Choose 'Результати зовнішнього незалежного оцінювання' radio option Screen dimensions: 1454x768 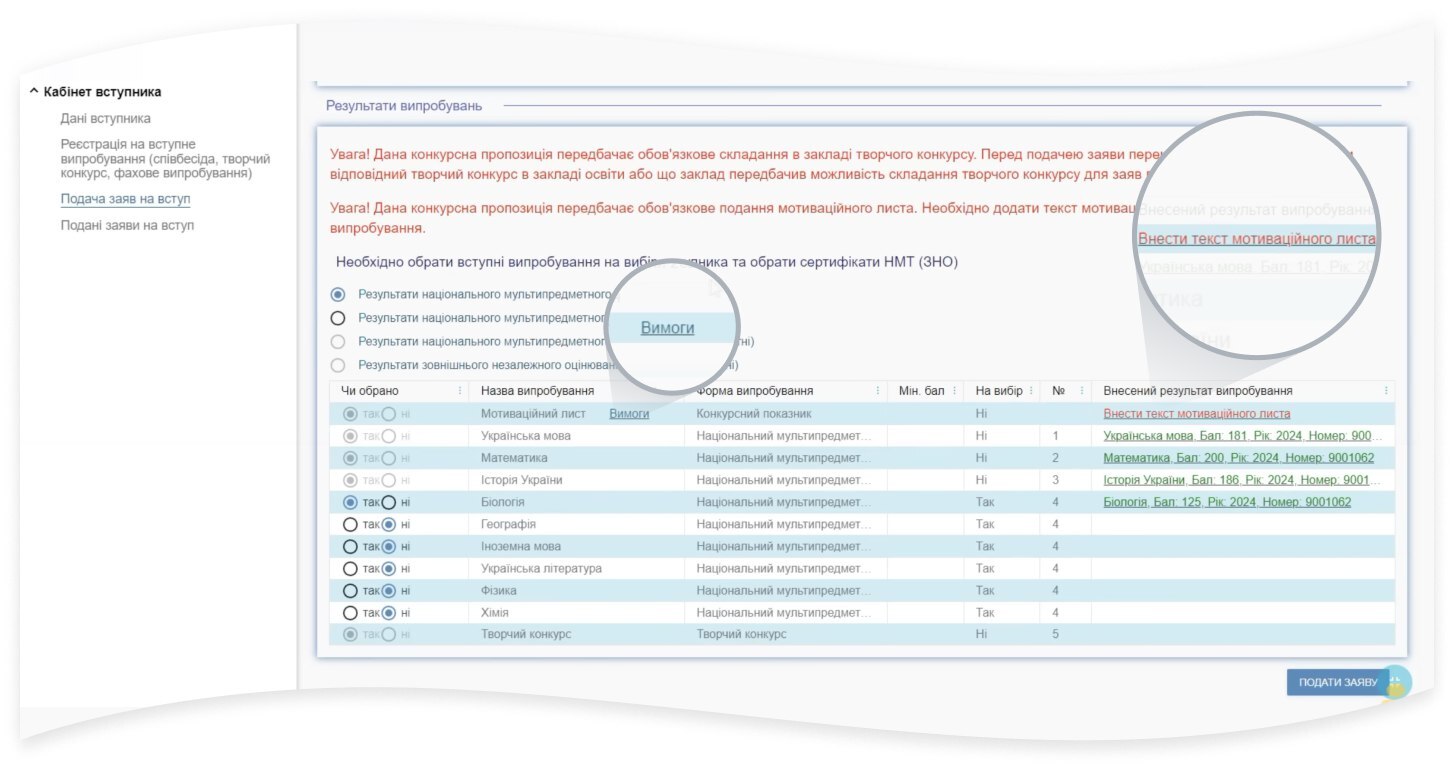[338, 366]
